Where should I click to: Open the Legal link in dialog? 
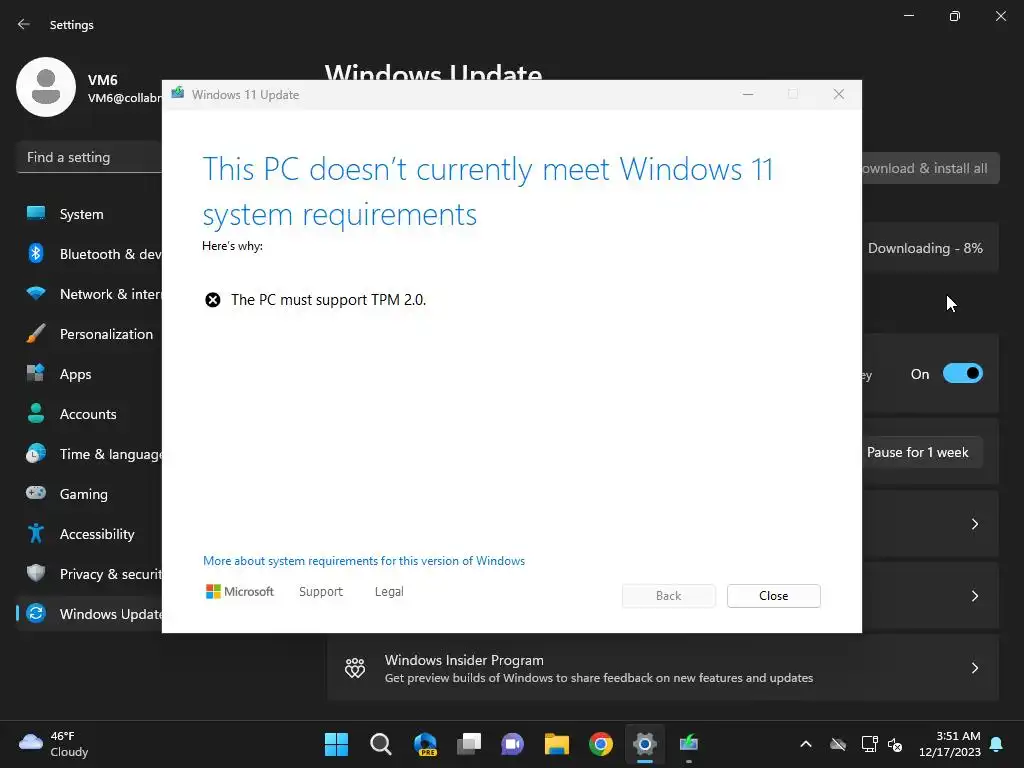[x=389, y=592]
